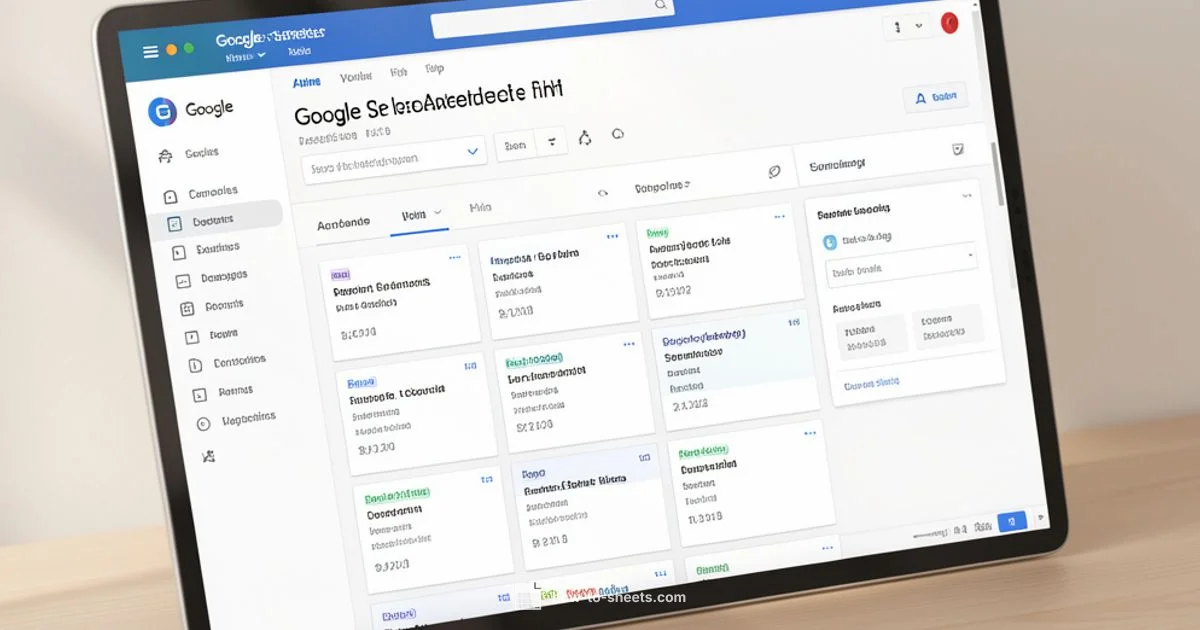This screenshot has width=1200, height=630.
Task: Switch to the underlined middle tab above the cards
Action: [x=419, y=216]
